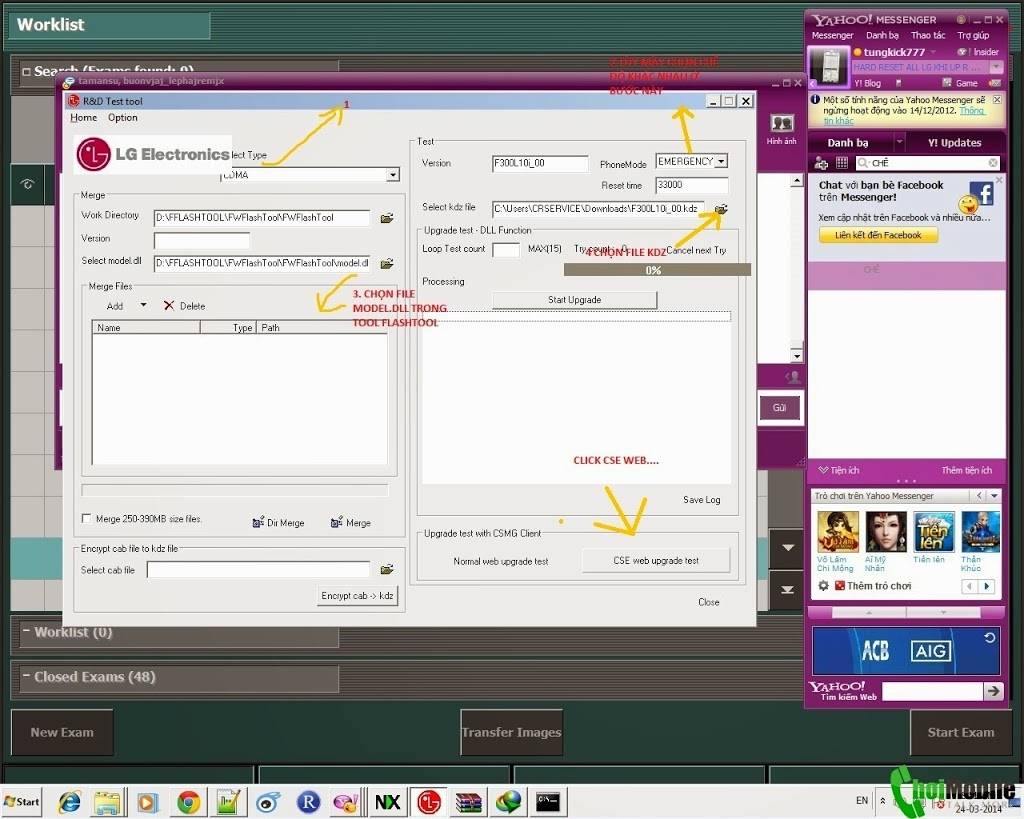This screenshot has height=819, width=1024.
Task: Switch to the Y! Updates tab
Action: point(955,142)
